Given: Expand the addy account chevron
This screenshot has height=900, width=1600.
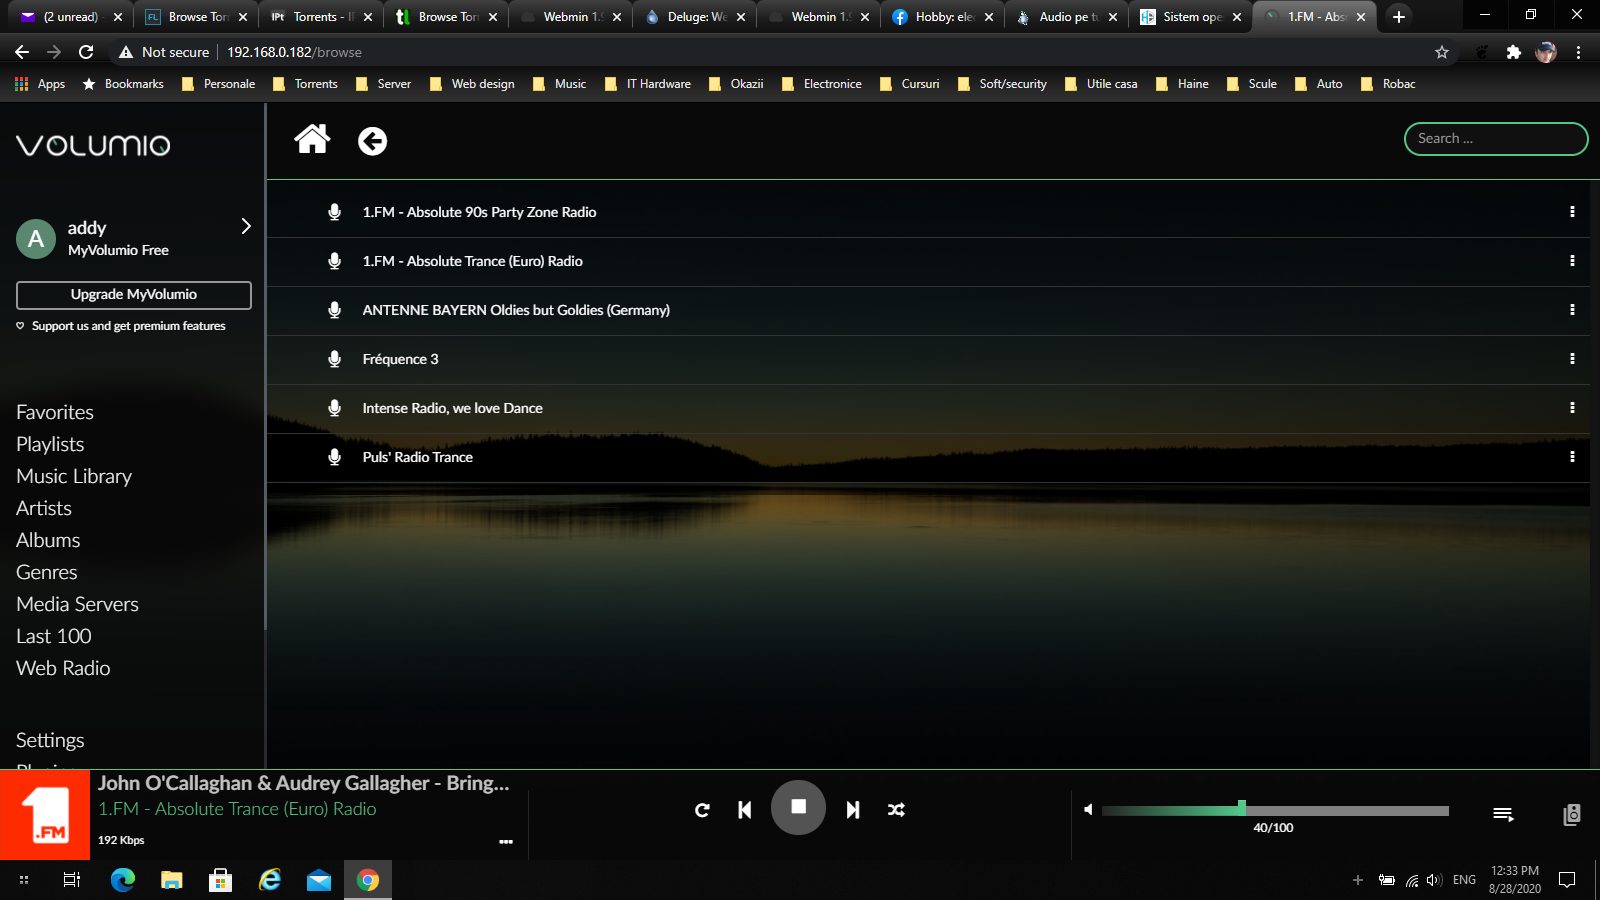Looking at the screenshot, I should click(x=246, y=226).
